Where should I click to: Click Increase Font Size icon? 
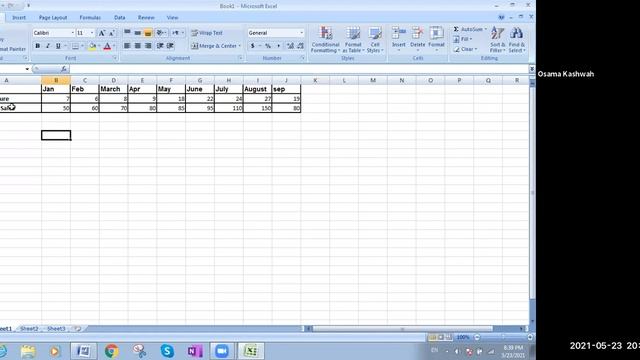(x=102, y=33)
